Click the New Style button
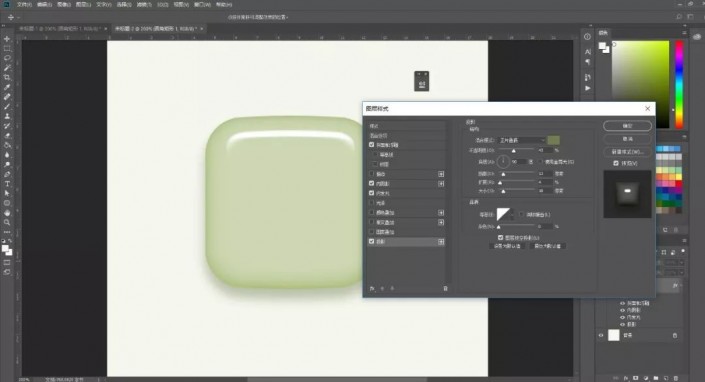The width and height of the screenshot is (705, 382). coord(627,151)
